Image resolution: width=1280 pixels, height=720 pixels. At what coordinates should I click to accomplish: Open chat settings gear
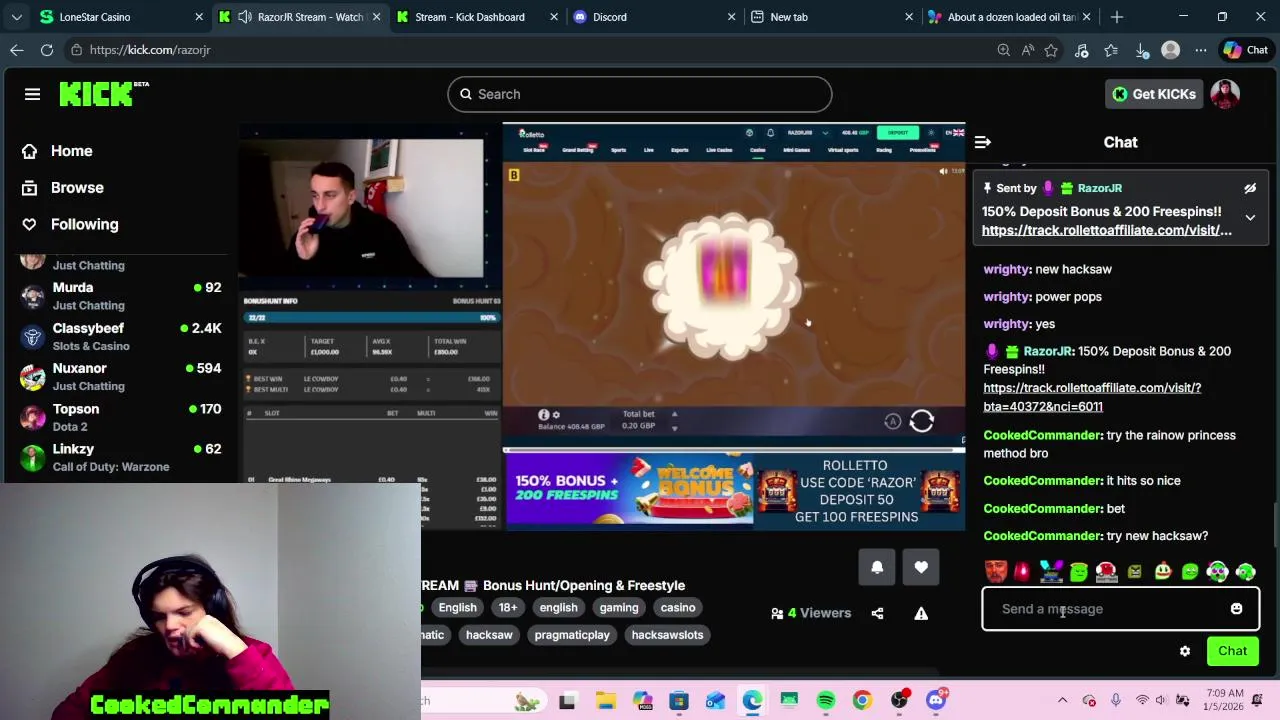[x=1185, y=651]
